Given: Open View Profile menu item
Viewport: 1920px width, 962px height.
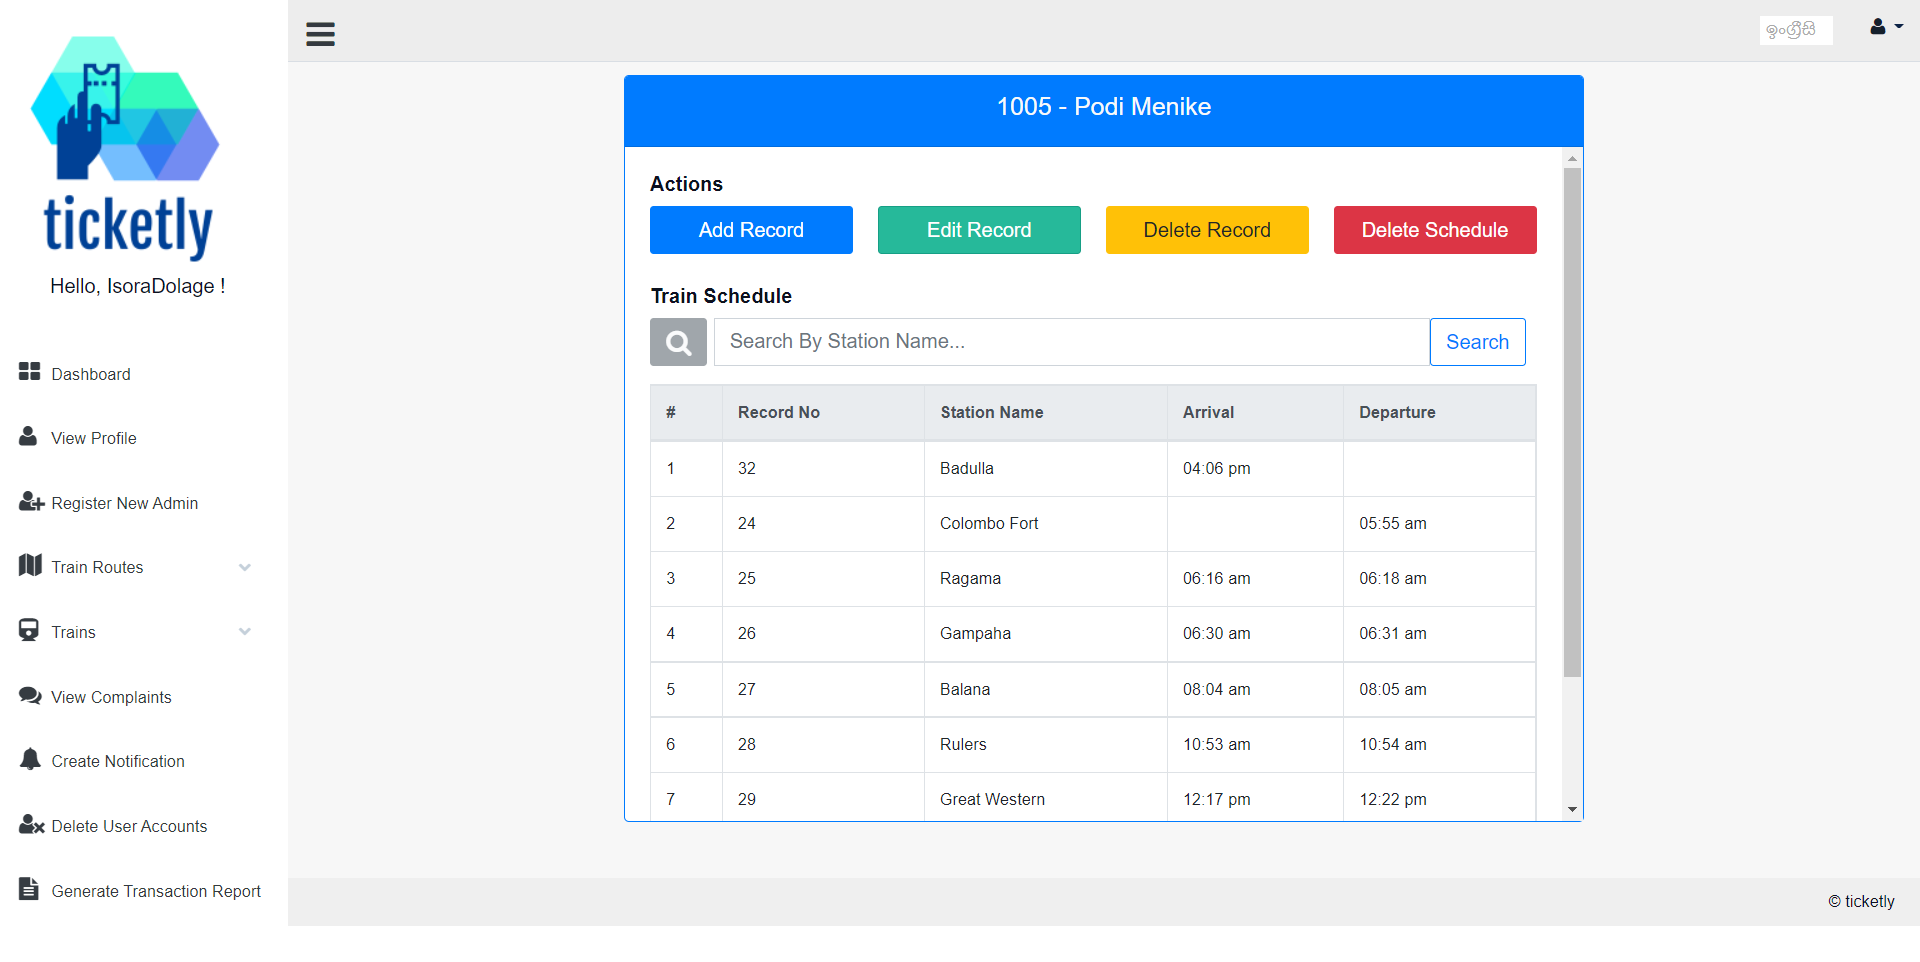Looking at the screenshot, I should coord(94,438).
